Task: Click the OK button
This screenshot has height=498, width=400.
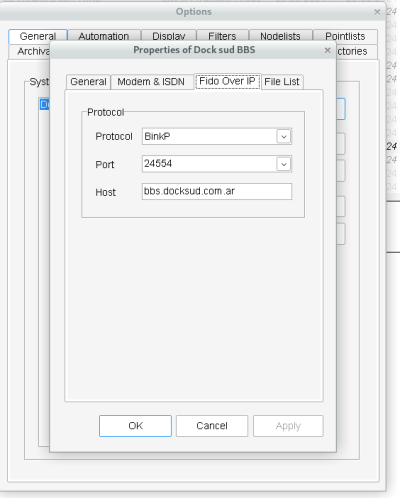Action: click(x=135, y=426)
